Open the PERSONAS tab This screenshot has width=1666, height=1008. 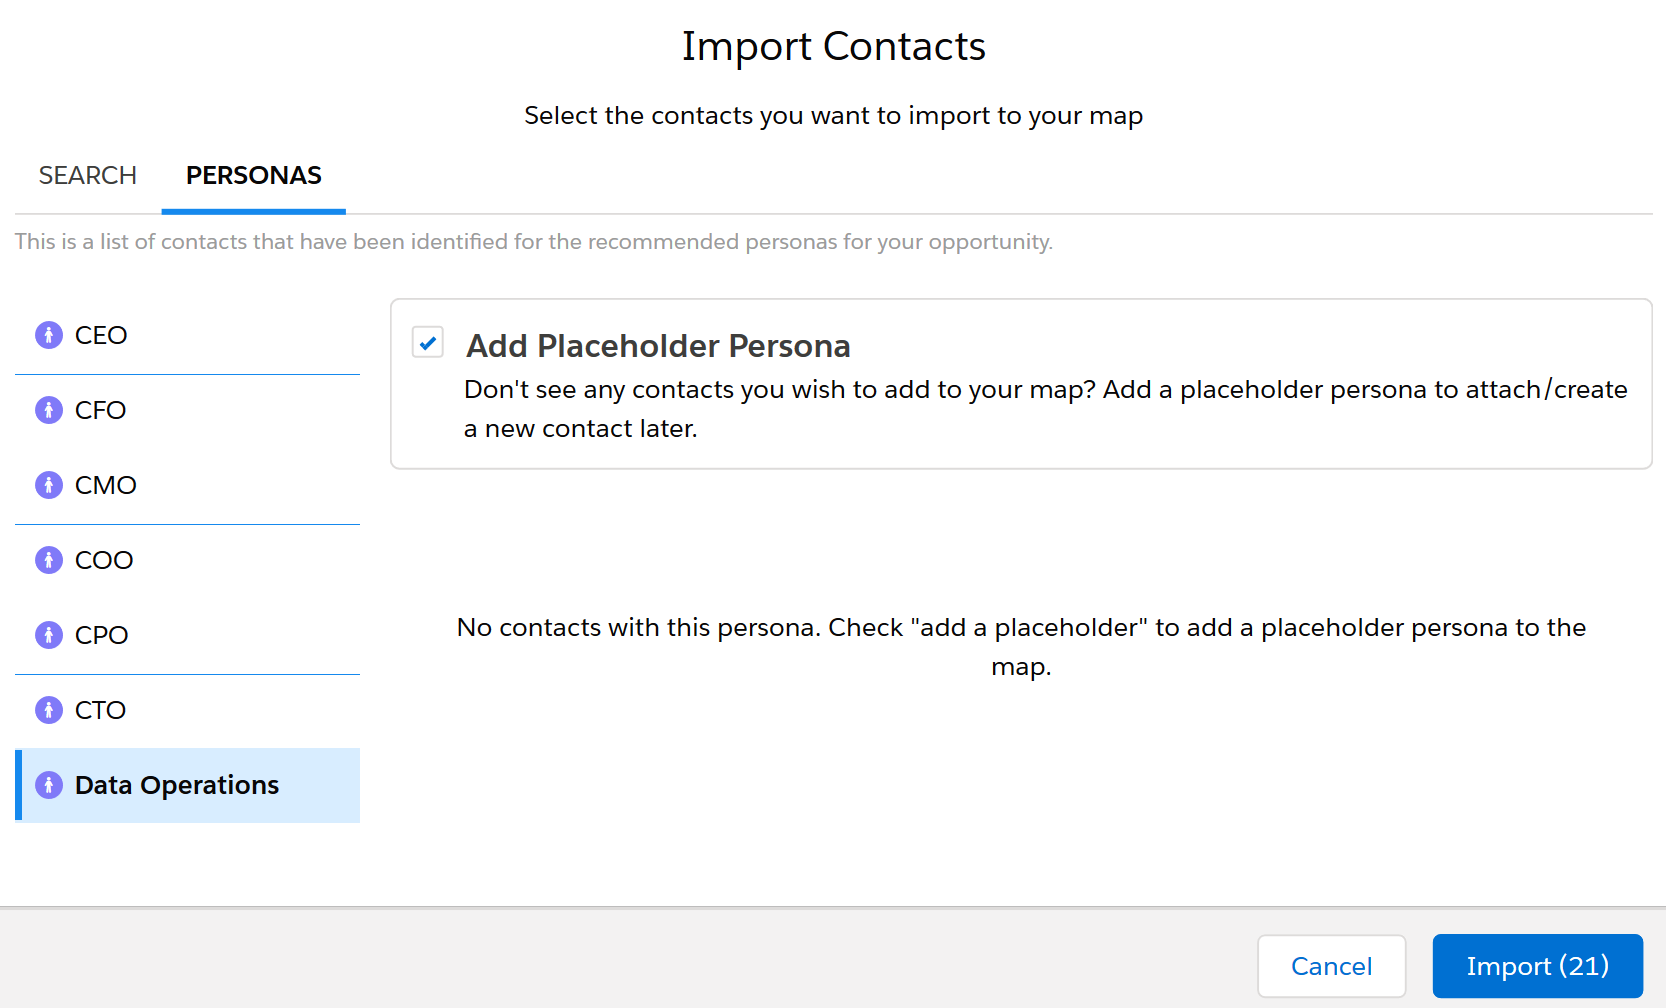pos(254,176)
